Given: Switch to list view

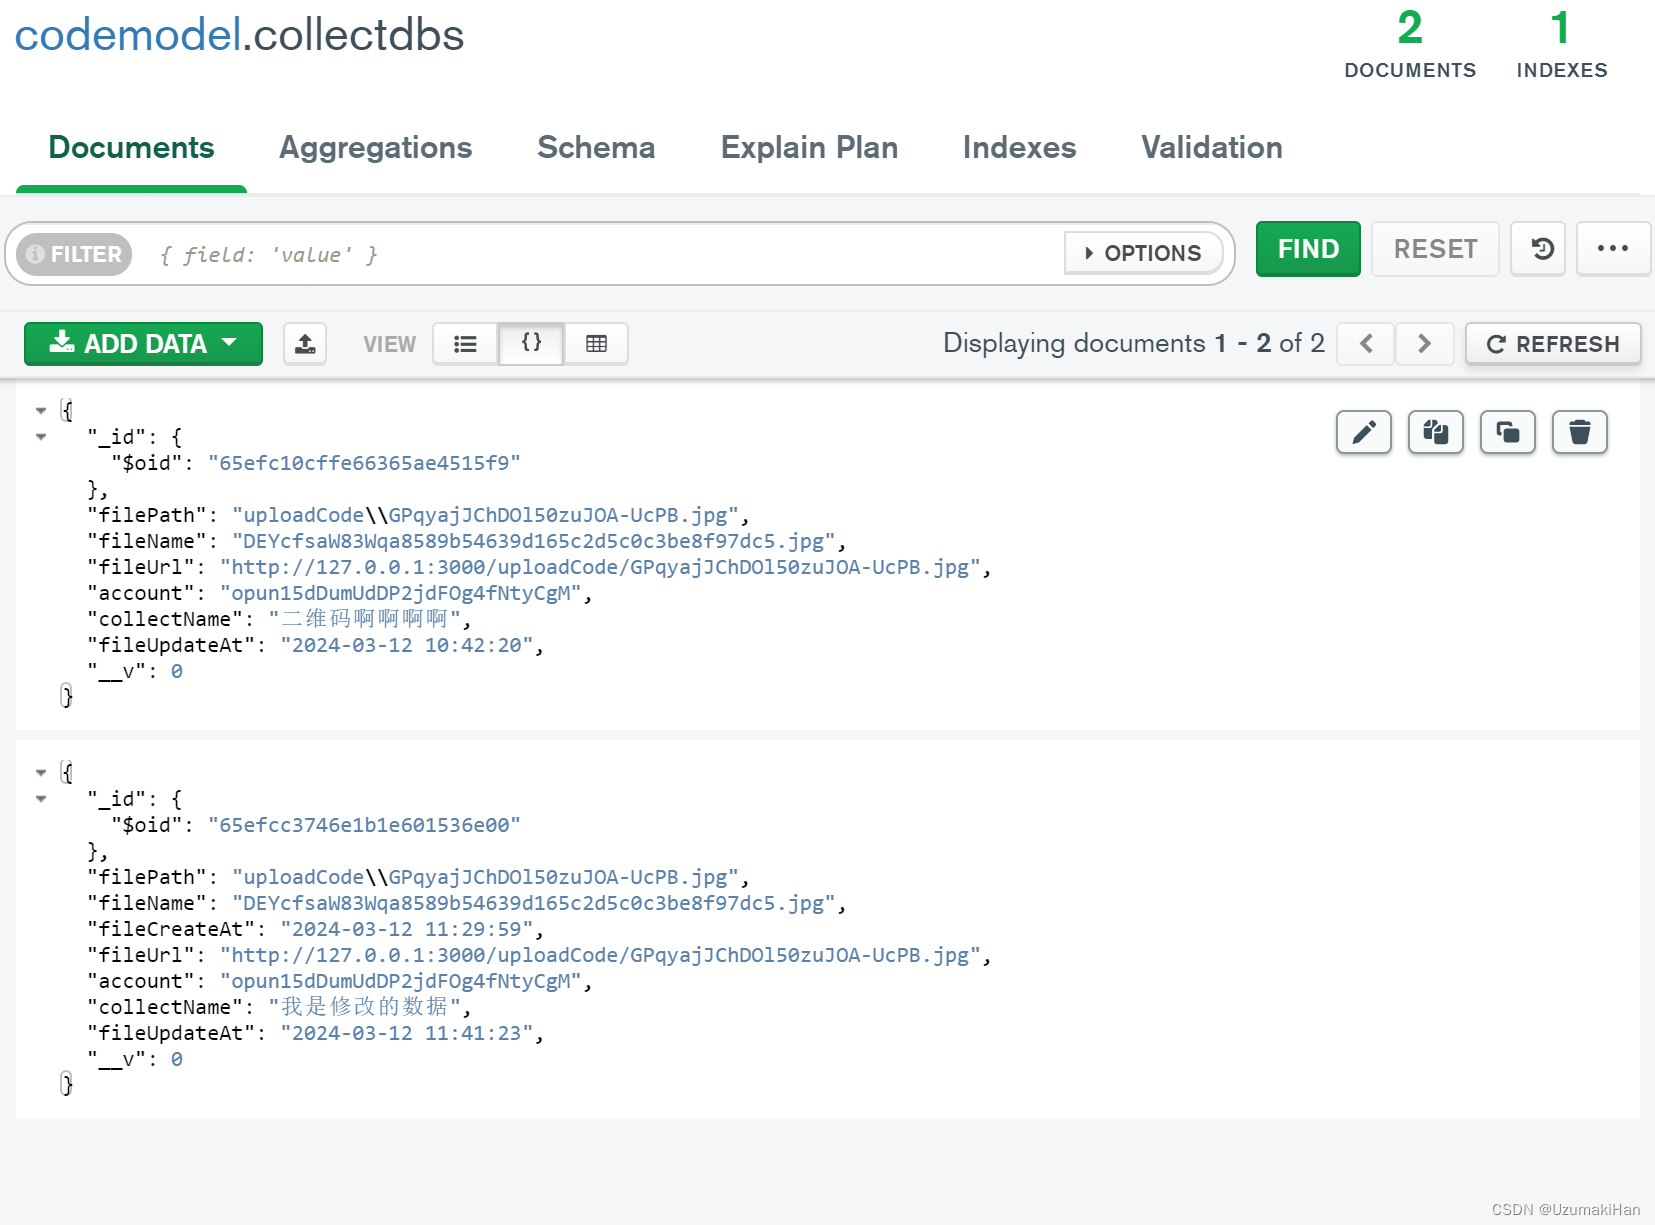Looking at the screenshot, I should click(465, 344).
